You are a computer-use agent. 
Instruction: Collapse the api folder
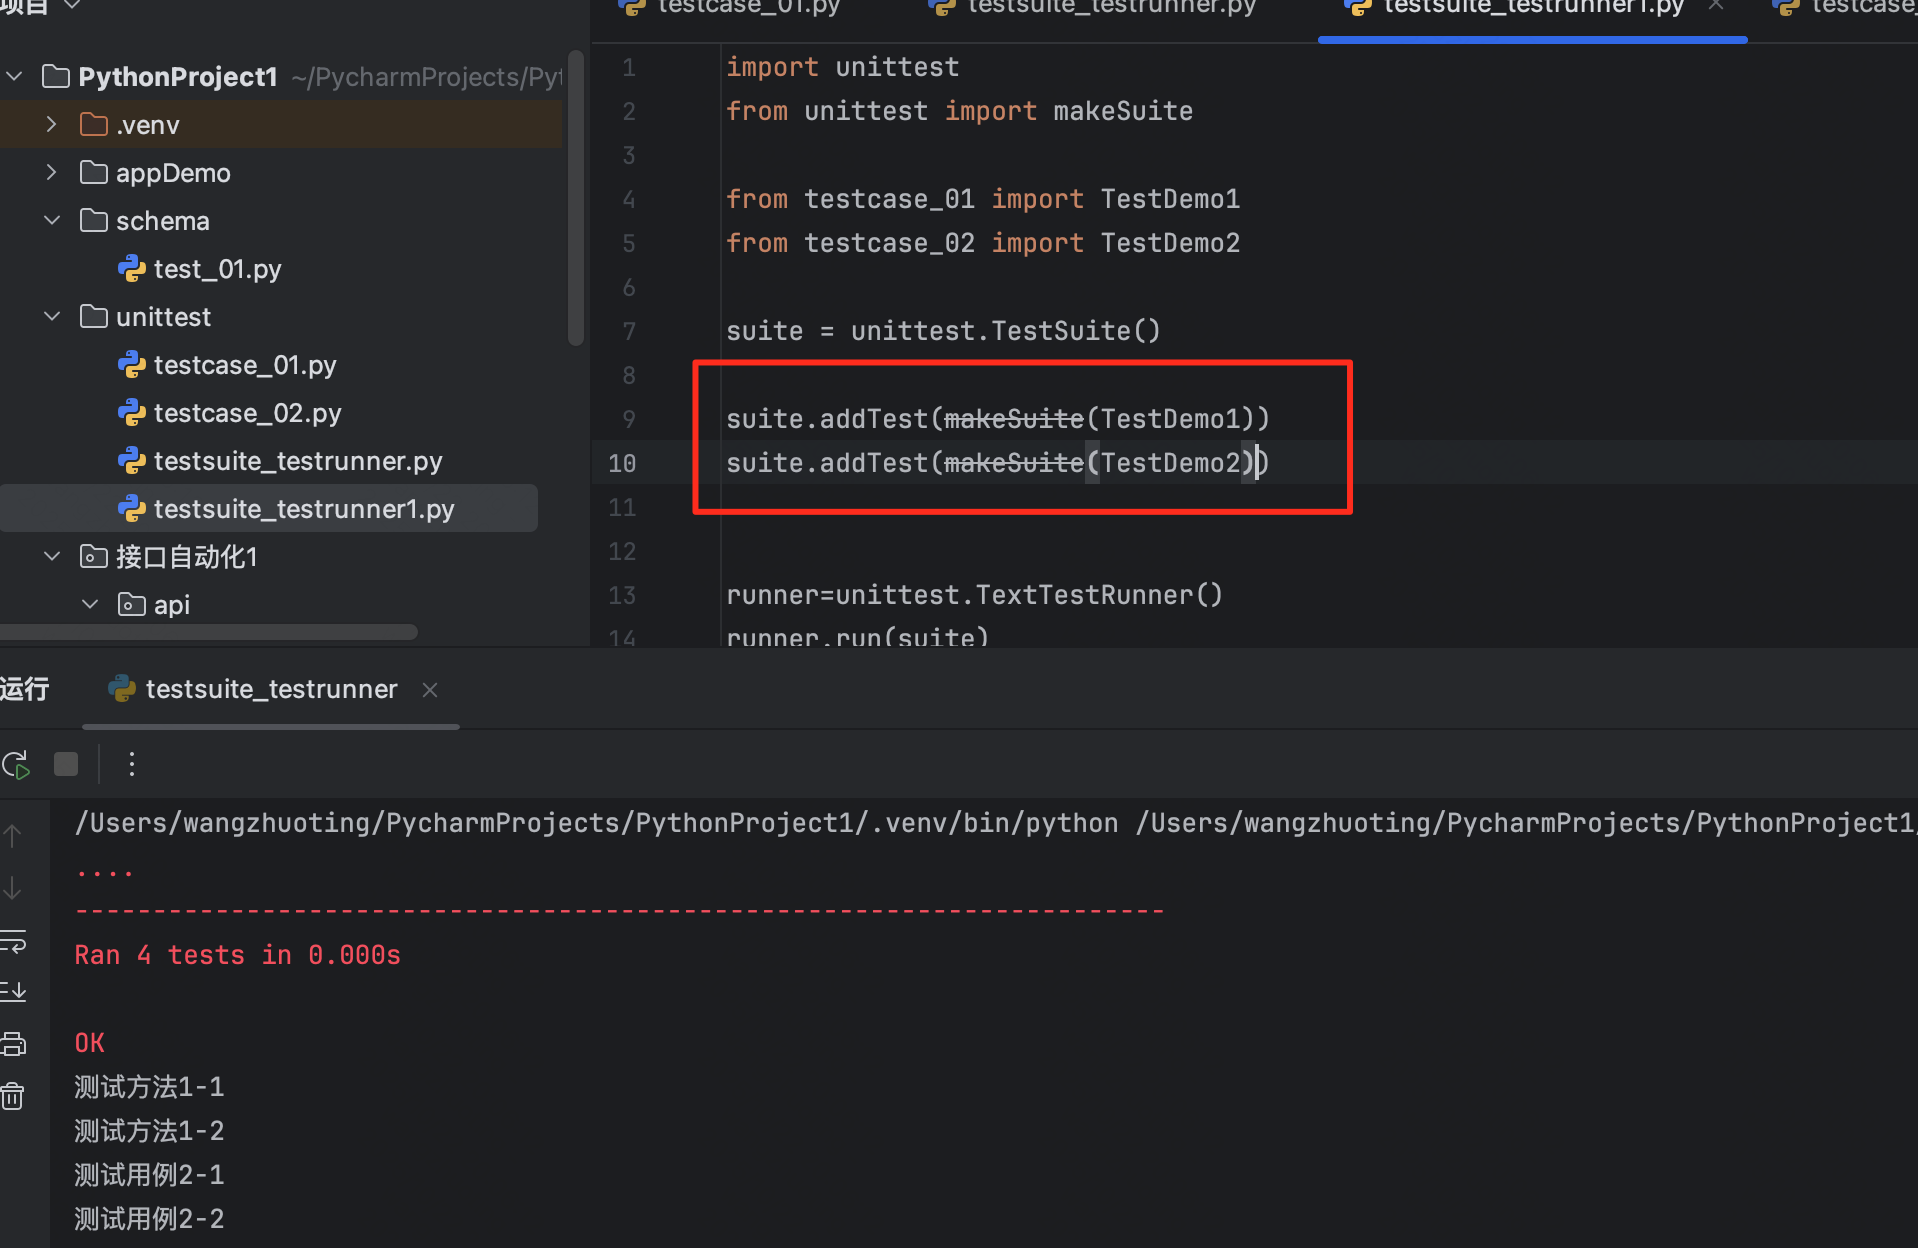(x=90, y=605)
